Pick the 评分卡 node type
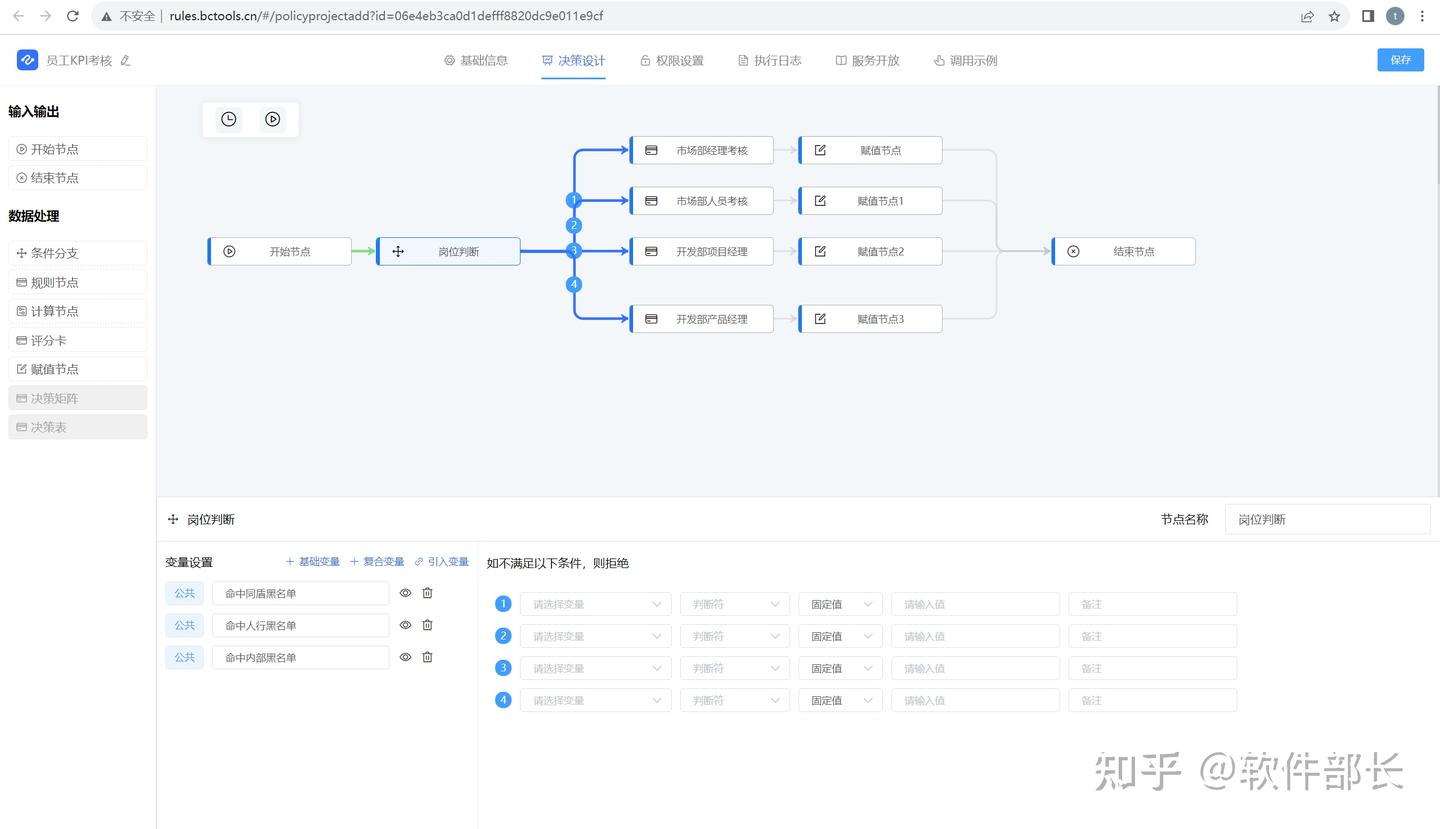 77,339
